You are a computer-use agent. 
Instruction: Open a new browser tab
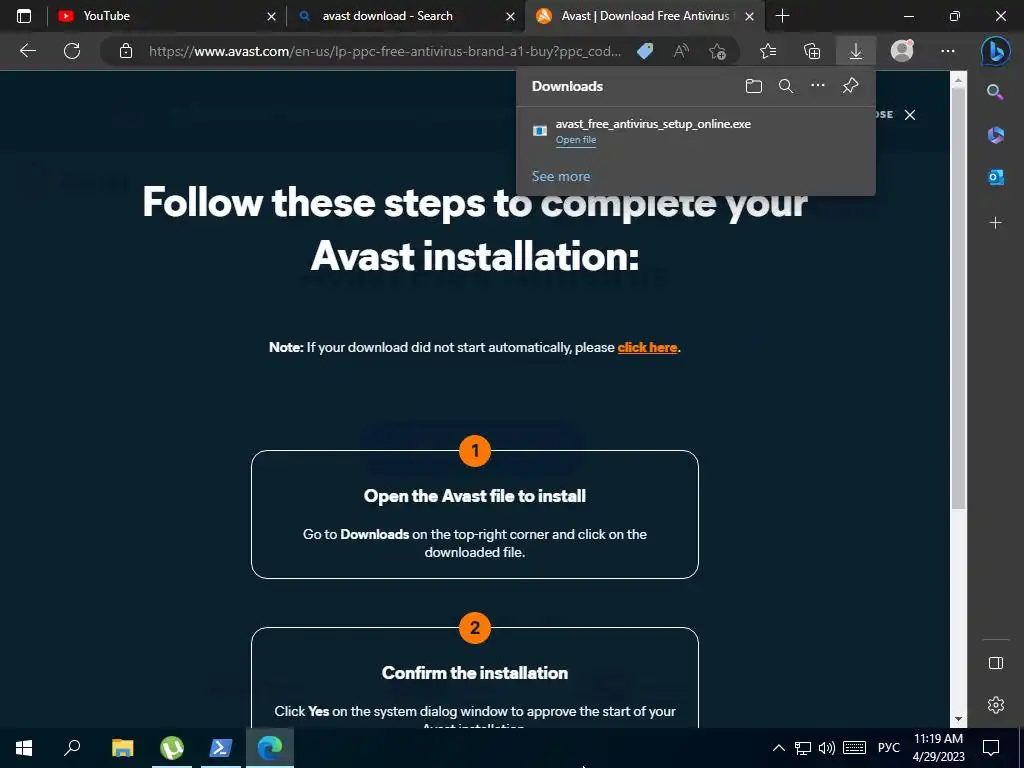point(782,16)
